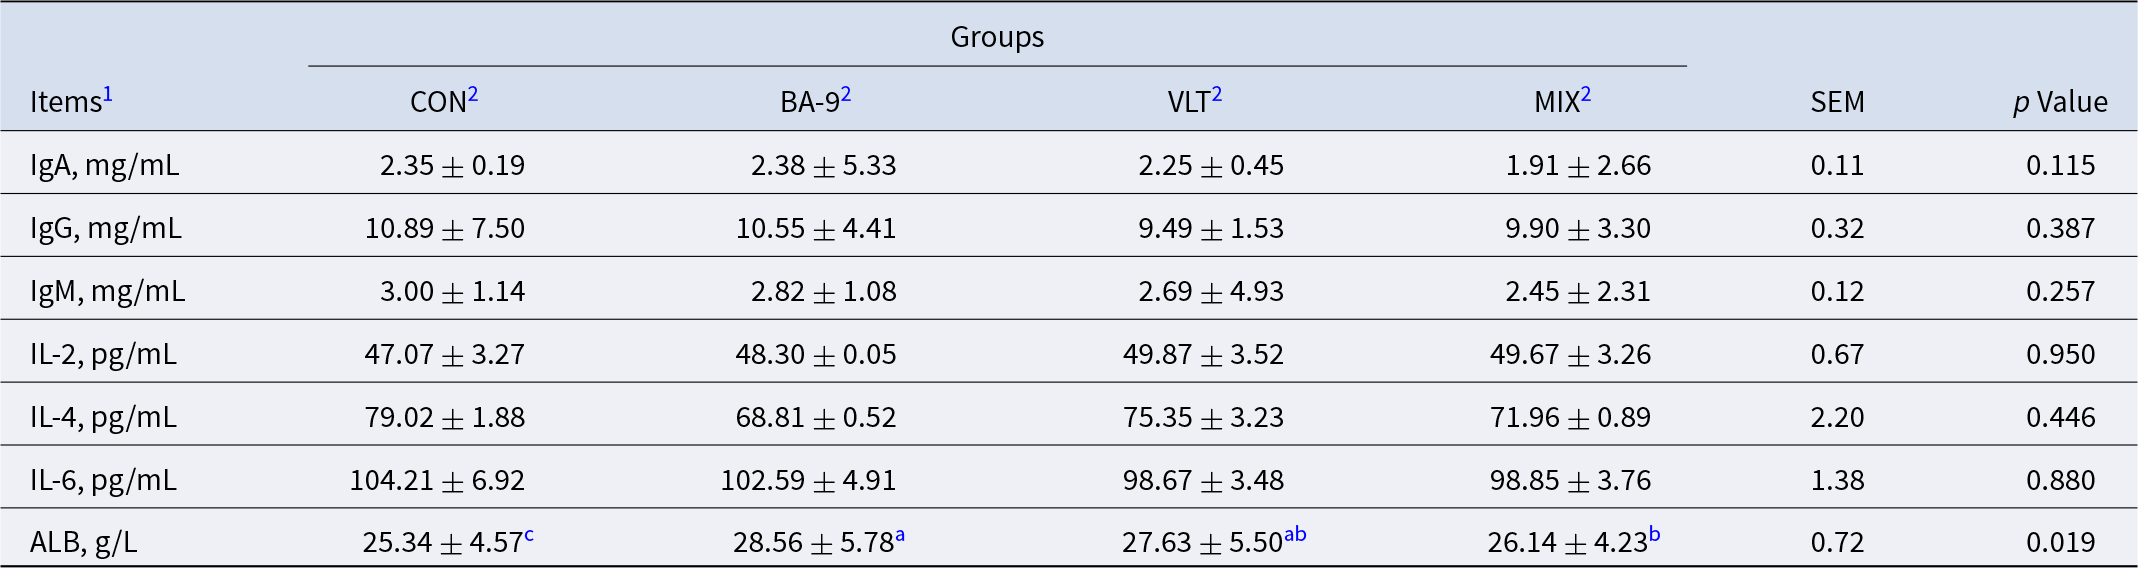Click the p Value column header
The width and height of the screenshot is (2138, 568).
[x=2060, y=102]
